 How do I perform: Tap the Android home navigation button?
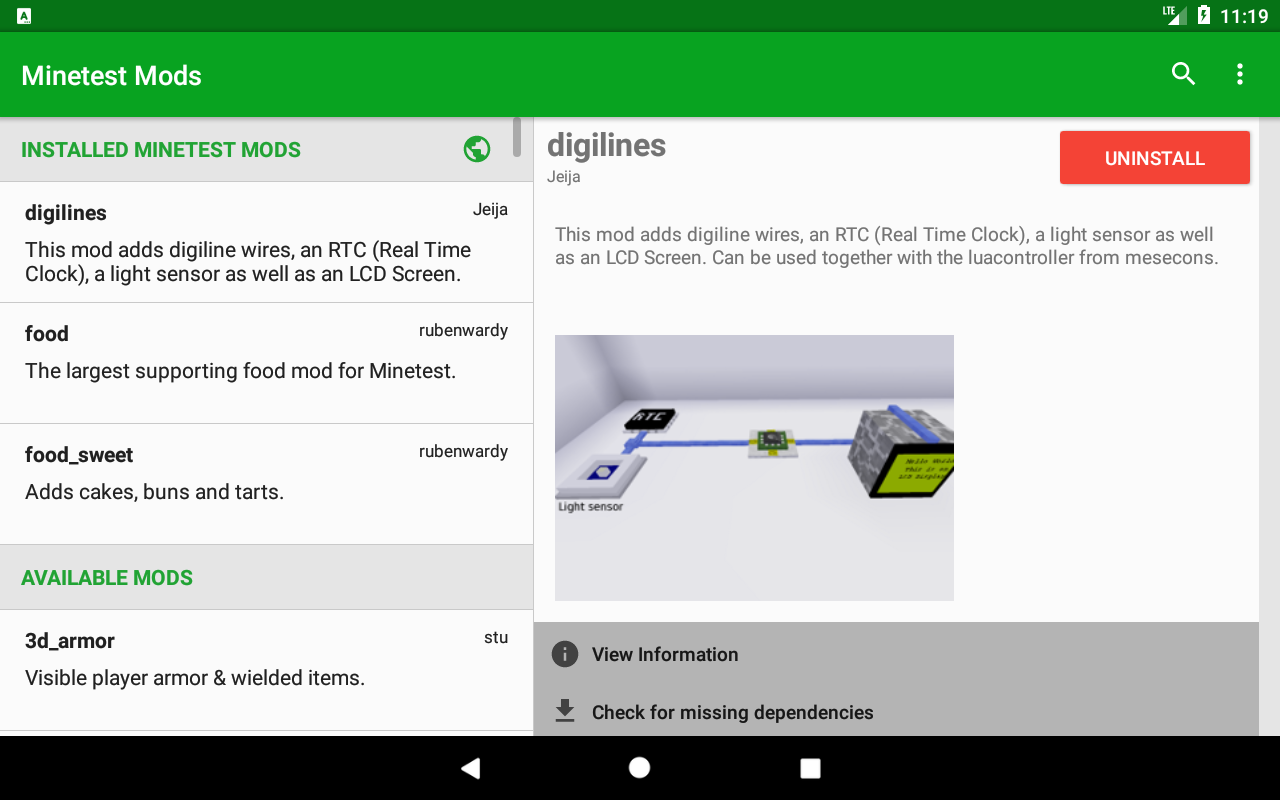640,768
